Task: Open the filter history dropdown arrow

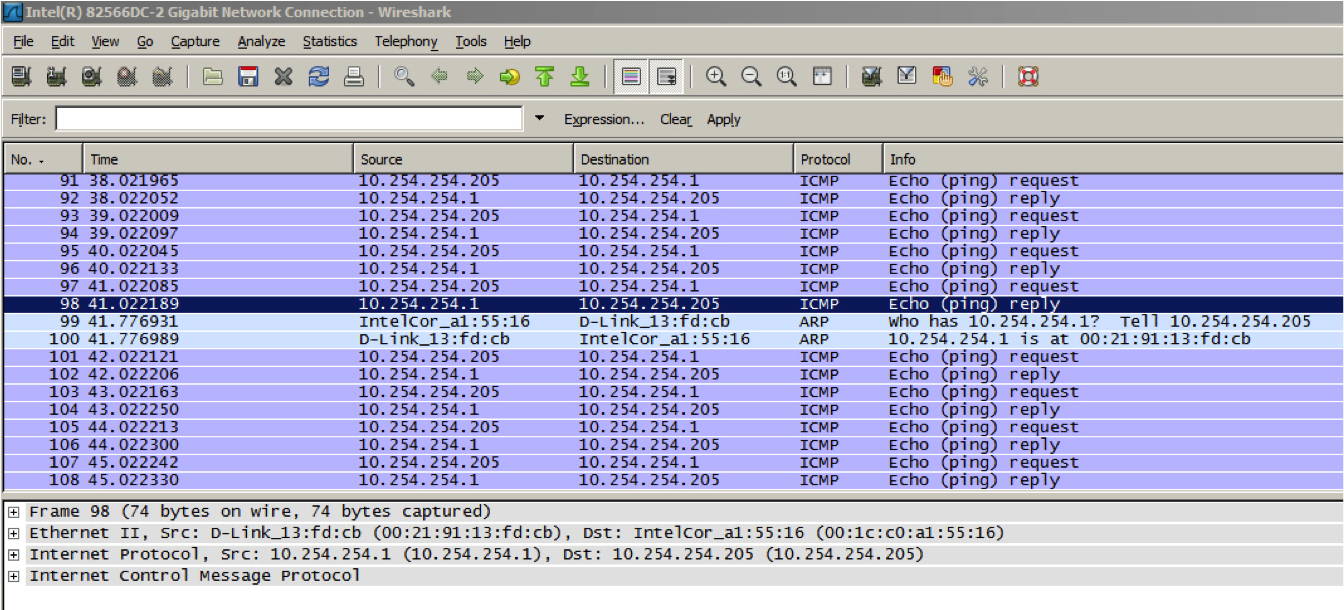Action: (x=540, y=118)
